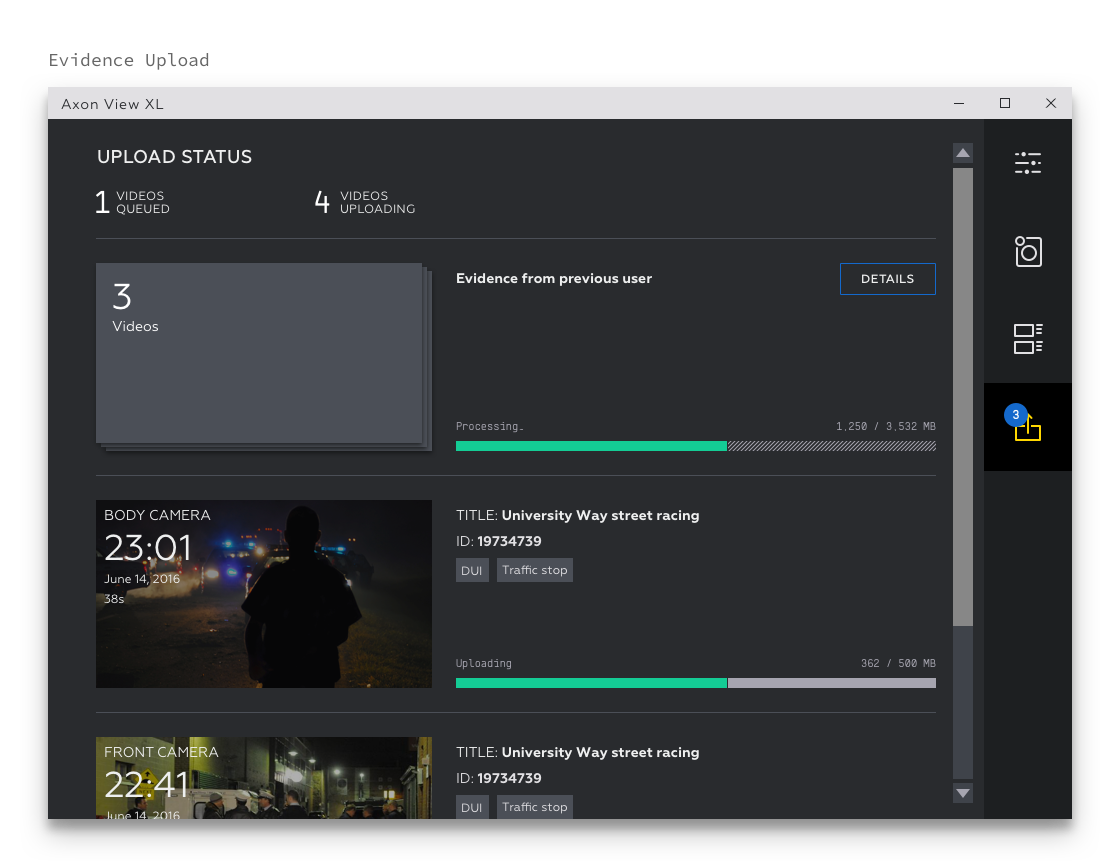This screenshot has height=867, width=1120.
Task: Click the ID text beside Body Camera thumbnail
Action: pyautogui.click(x=499, y=541)
